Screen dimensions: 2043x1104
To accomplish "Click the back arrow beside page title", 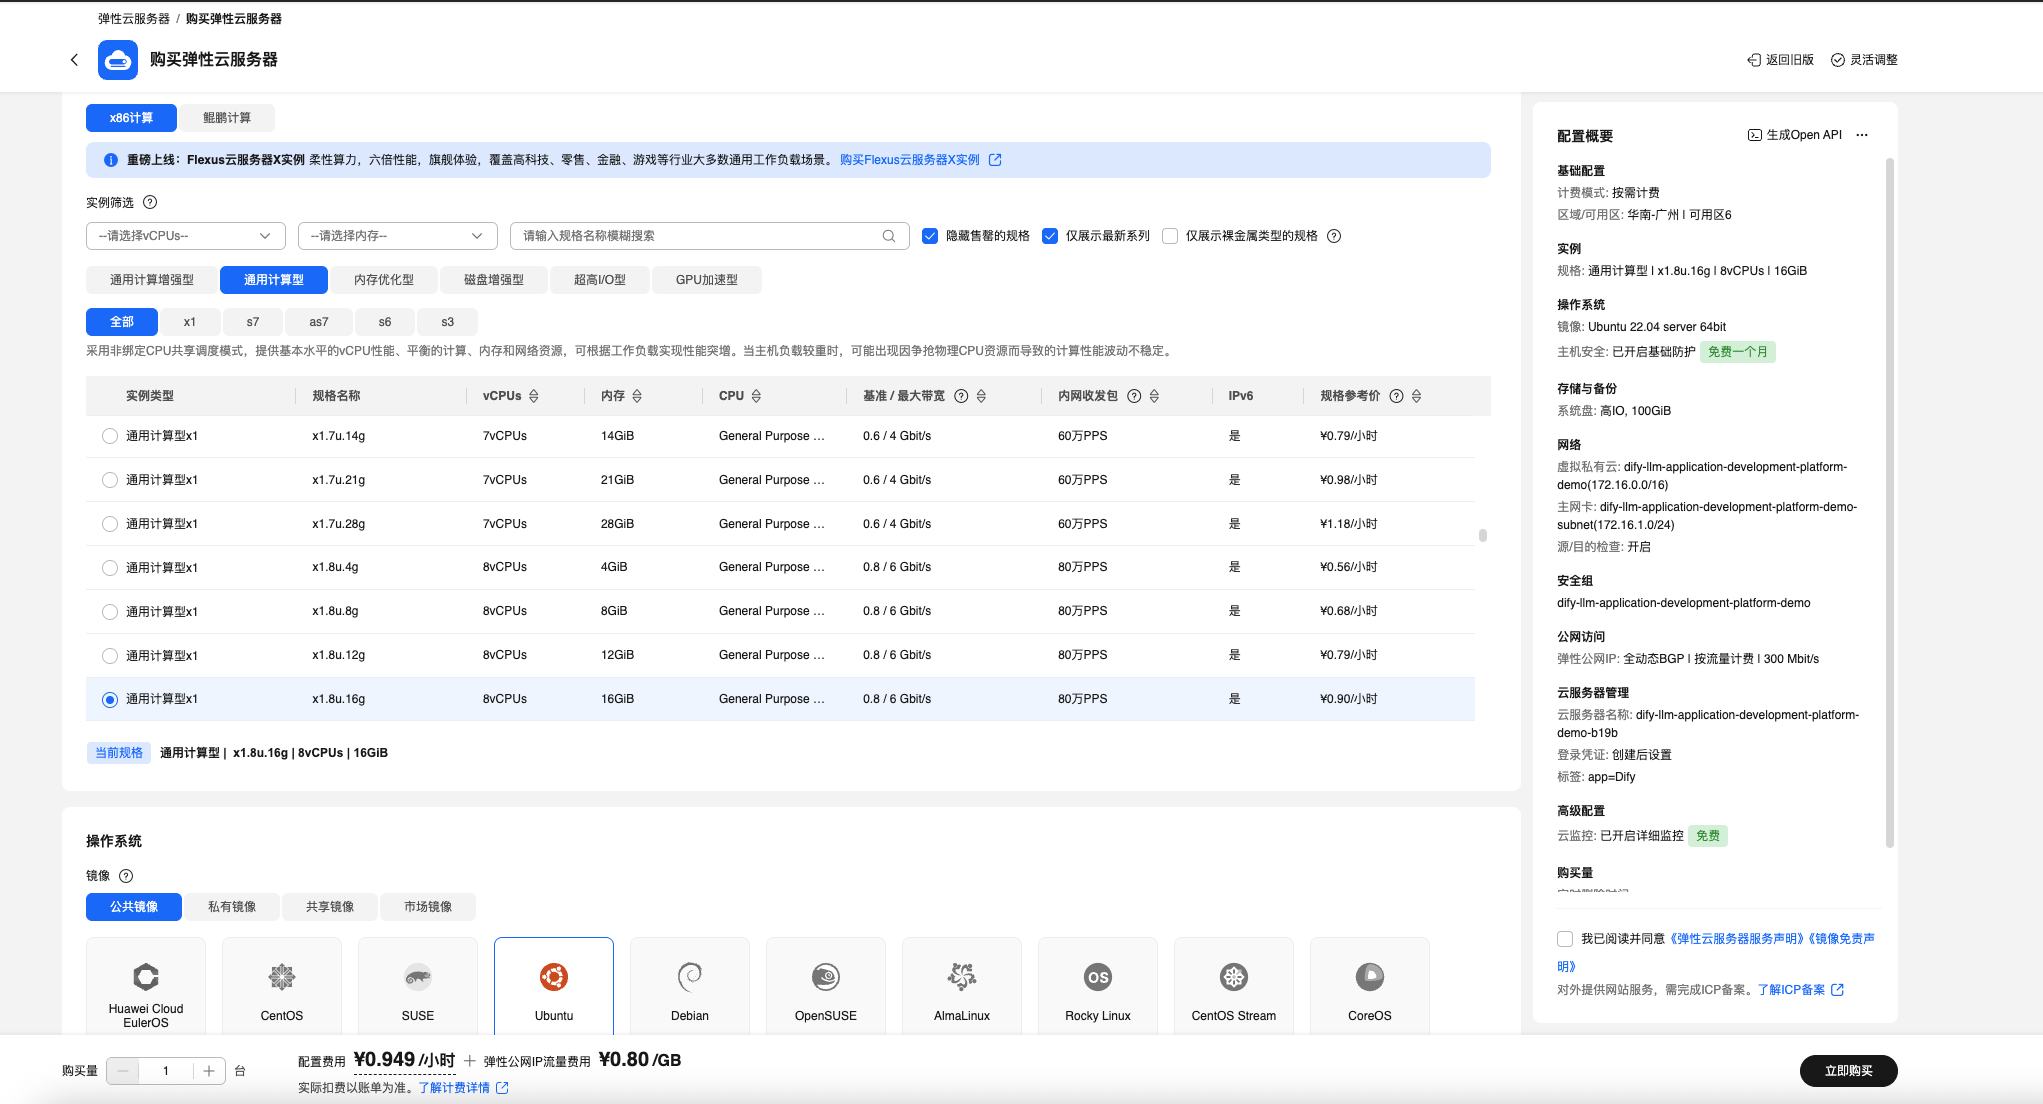I will (74, 60).
